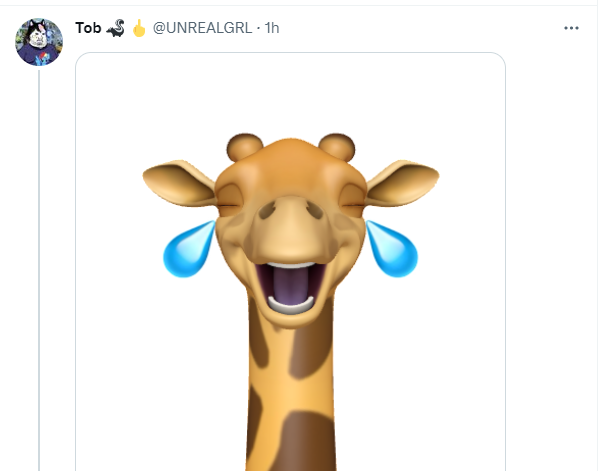The height and width of the screenshot is (471, 599).
Task: Click the giraffe's left ear
Action: pos(179,183)
